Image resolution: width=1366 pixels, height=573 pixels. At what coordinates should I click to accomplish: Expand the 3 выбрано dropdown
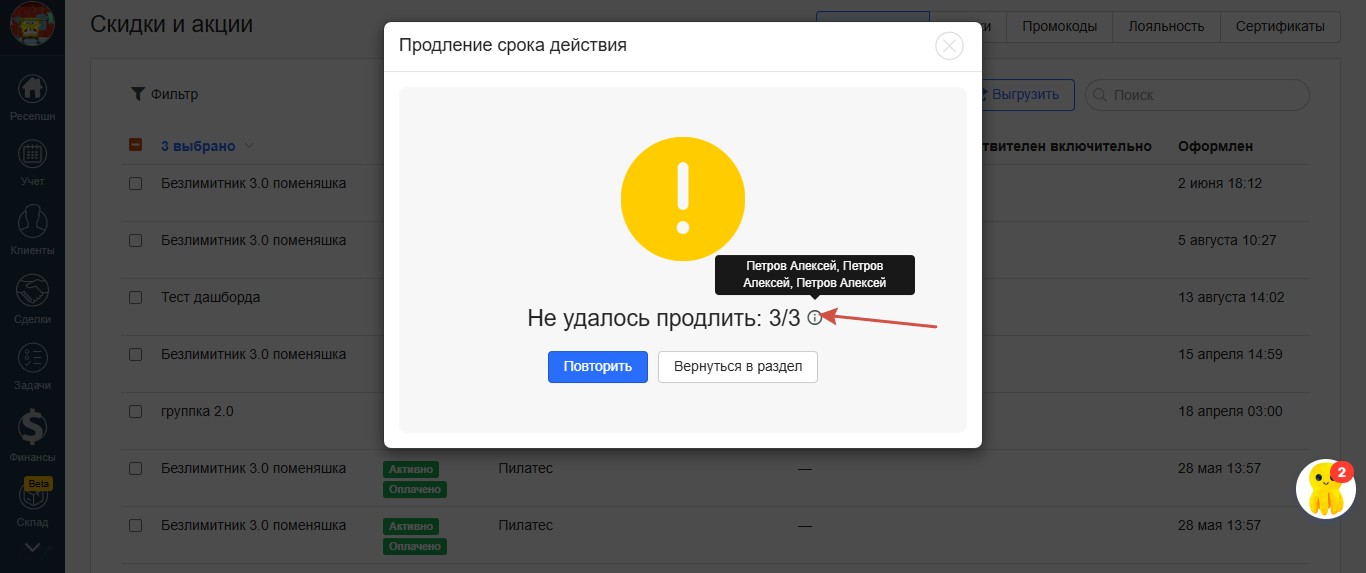(249, 146)
